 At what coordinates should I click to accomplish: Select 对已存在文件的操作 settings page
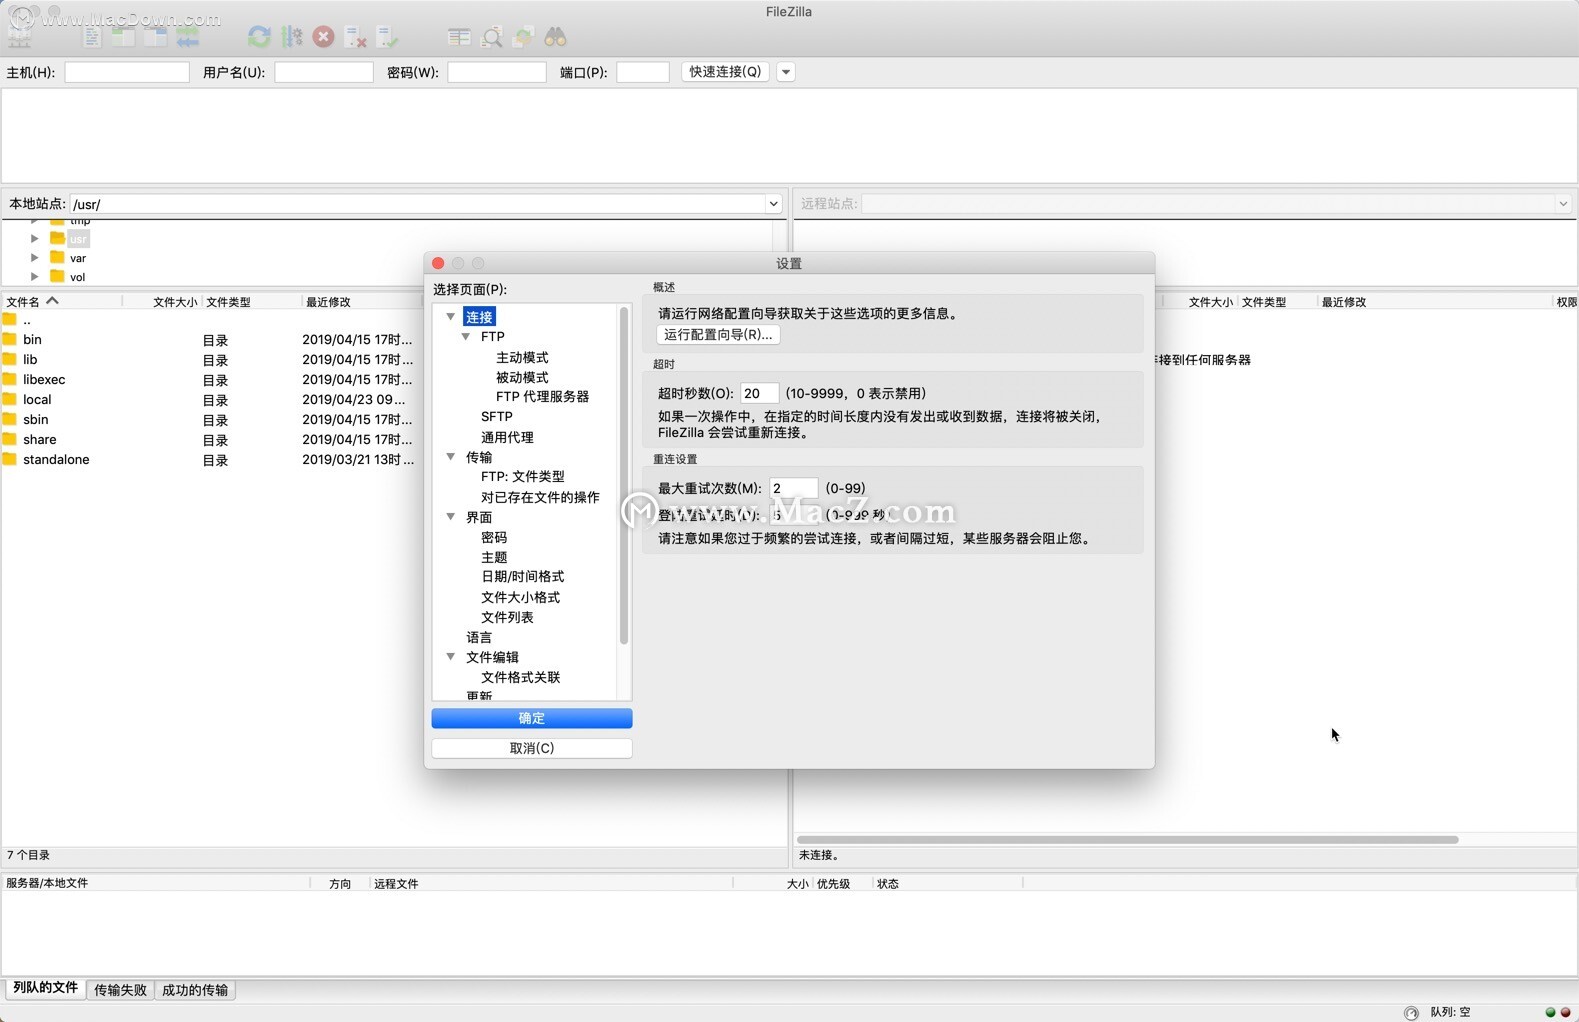click(540, 497)
